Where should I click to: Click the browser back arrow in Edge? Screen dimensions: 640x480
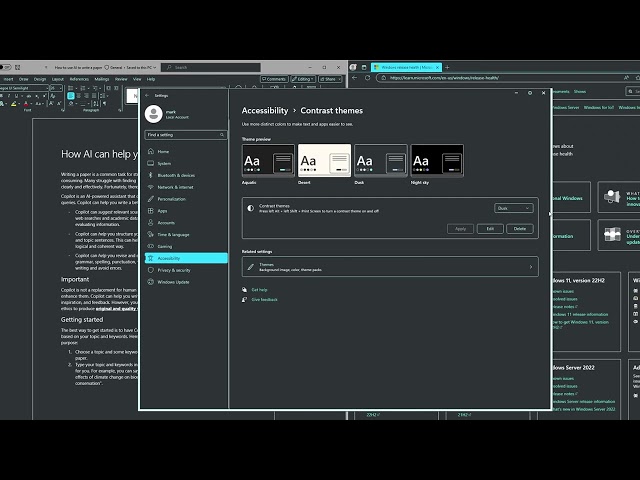tap(354, 78)
